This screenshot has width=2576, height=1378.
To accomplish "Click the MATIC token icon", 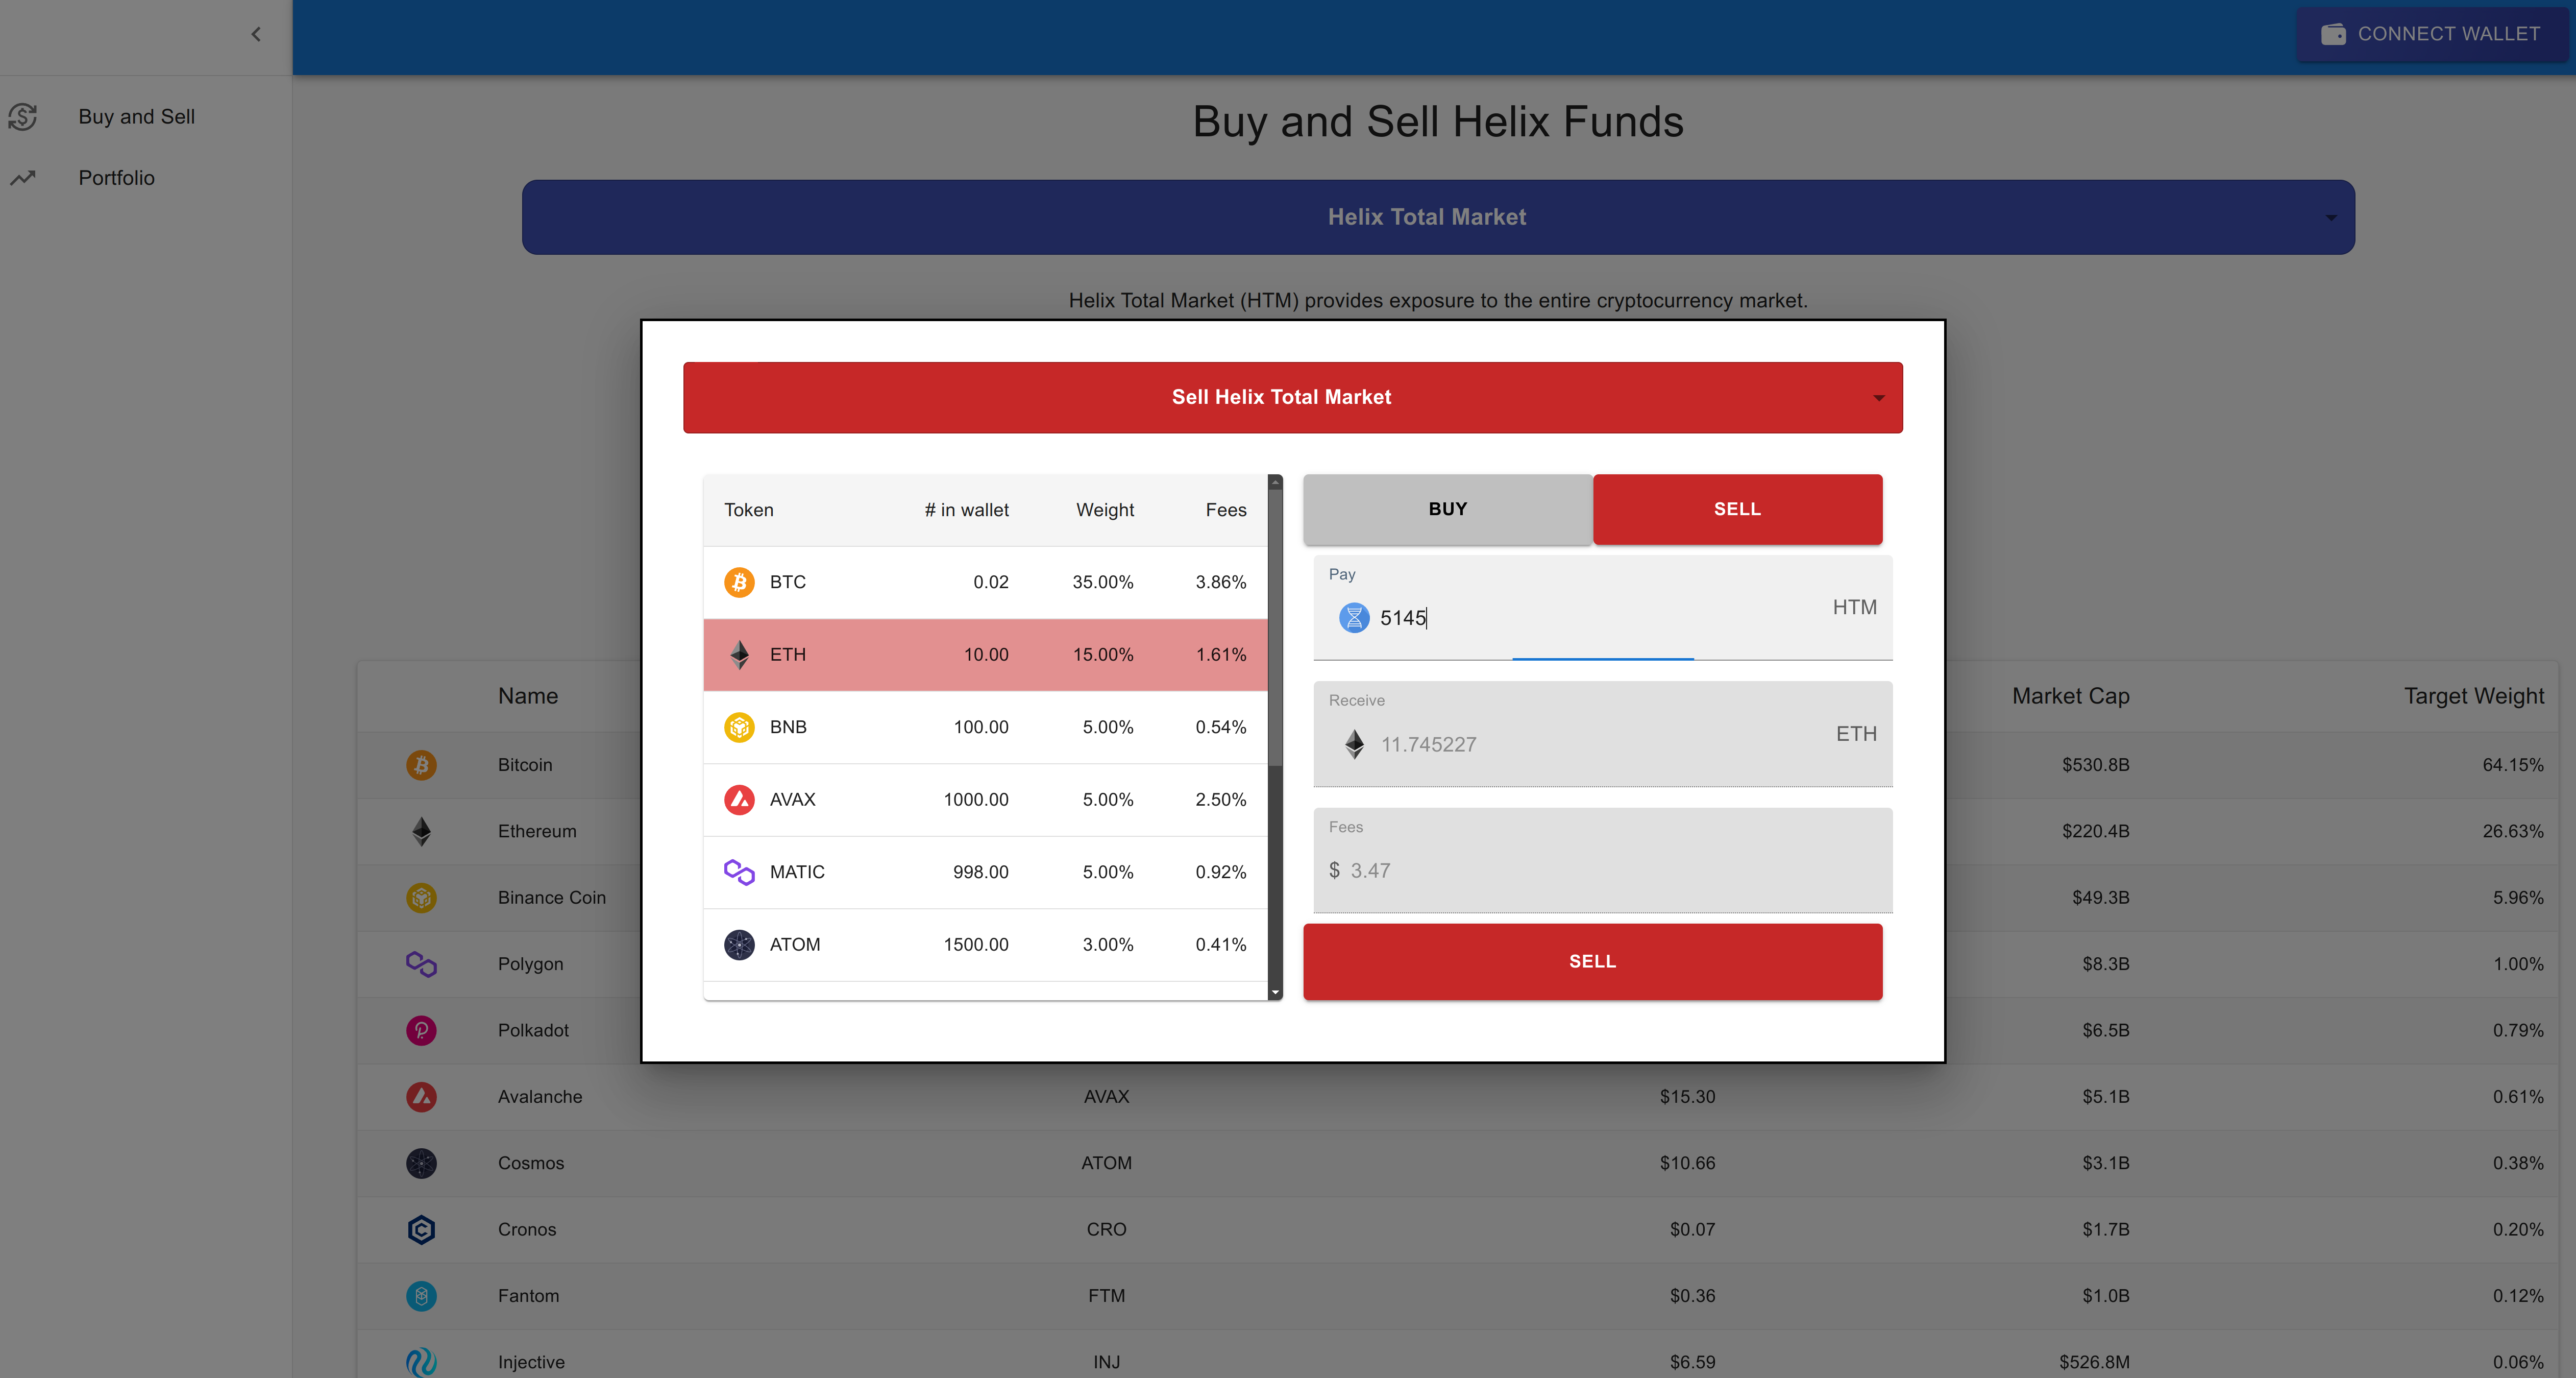I will (739, 872).
